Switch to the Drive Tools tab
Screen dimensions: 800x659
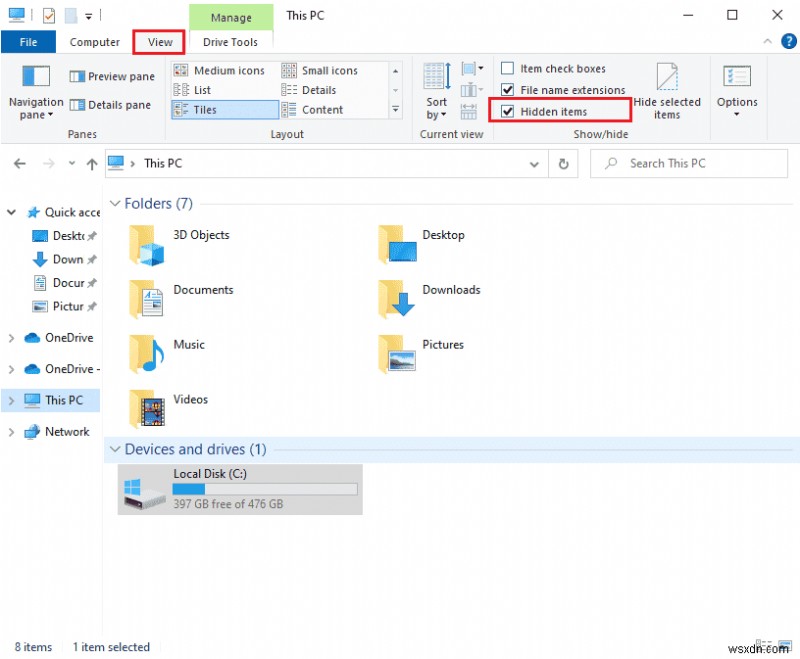click(x=232, y=42)
